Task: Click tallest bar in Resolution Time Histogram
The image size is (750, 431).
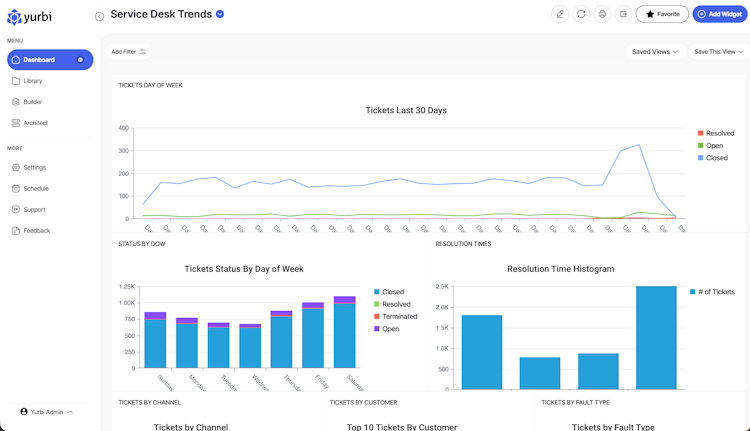Action: point(656,337)
